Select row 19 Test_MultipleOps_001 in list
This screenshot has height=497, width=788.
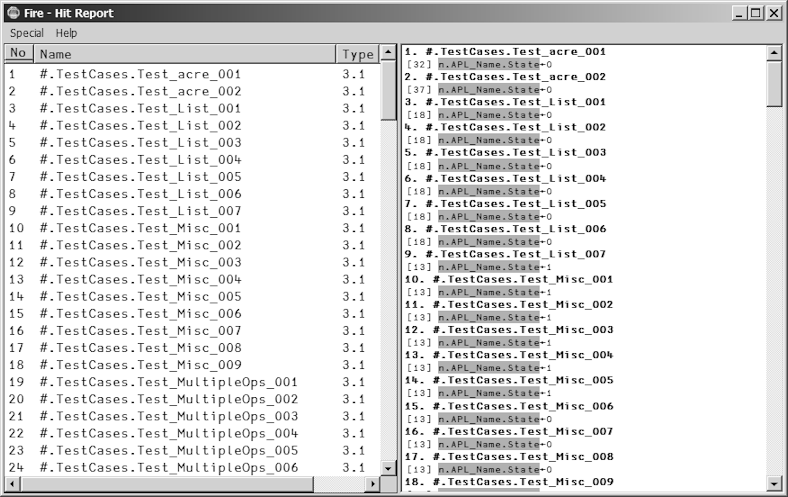click(x=192, y=382)
